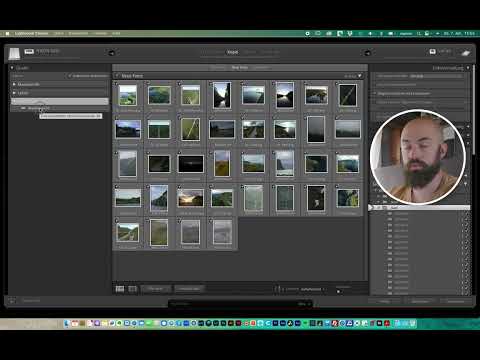This screenshot has height=360, width=480.
Task: Expand the second volume under Macintosh HD
Action: pos(14,93)
